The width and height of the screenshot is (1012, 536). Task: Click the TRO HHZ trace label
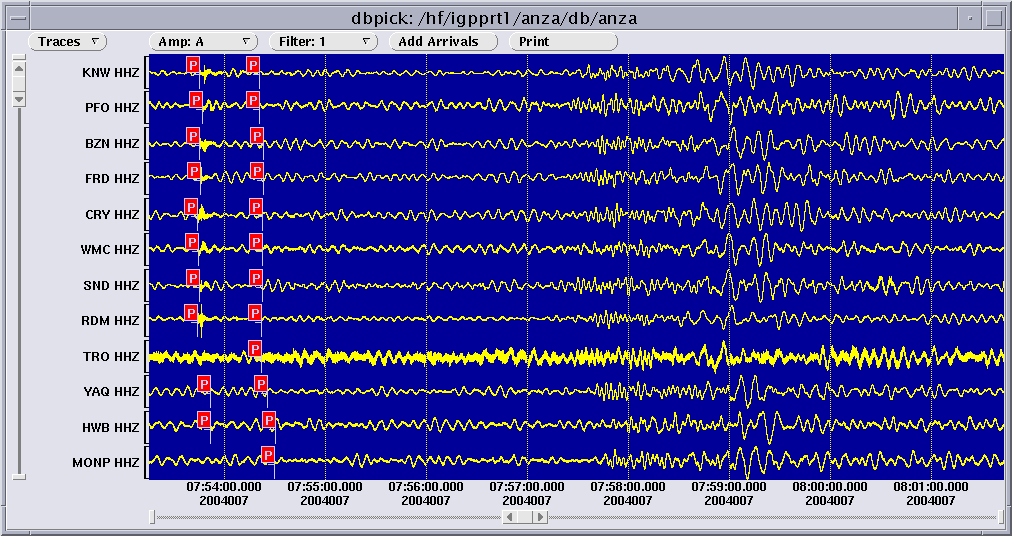pyautogui.click(x=111, y=356)
